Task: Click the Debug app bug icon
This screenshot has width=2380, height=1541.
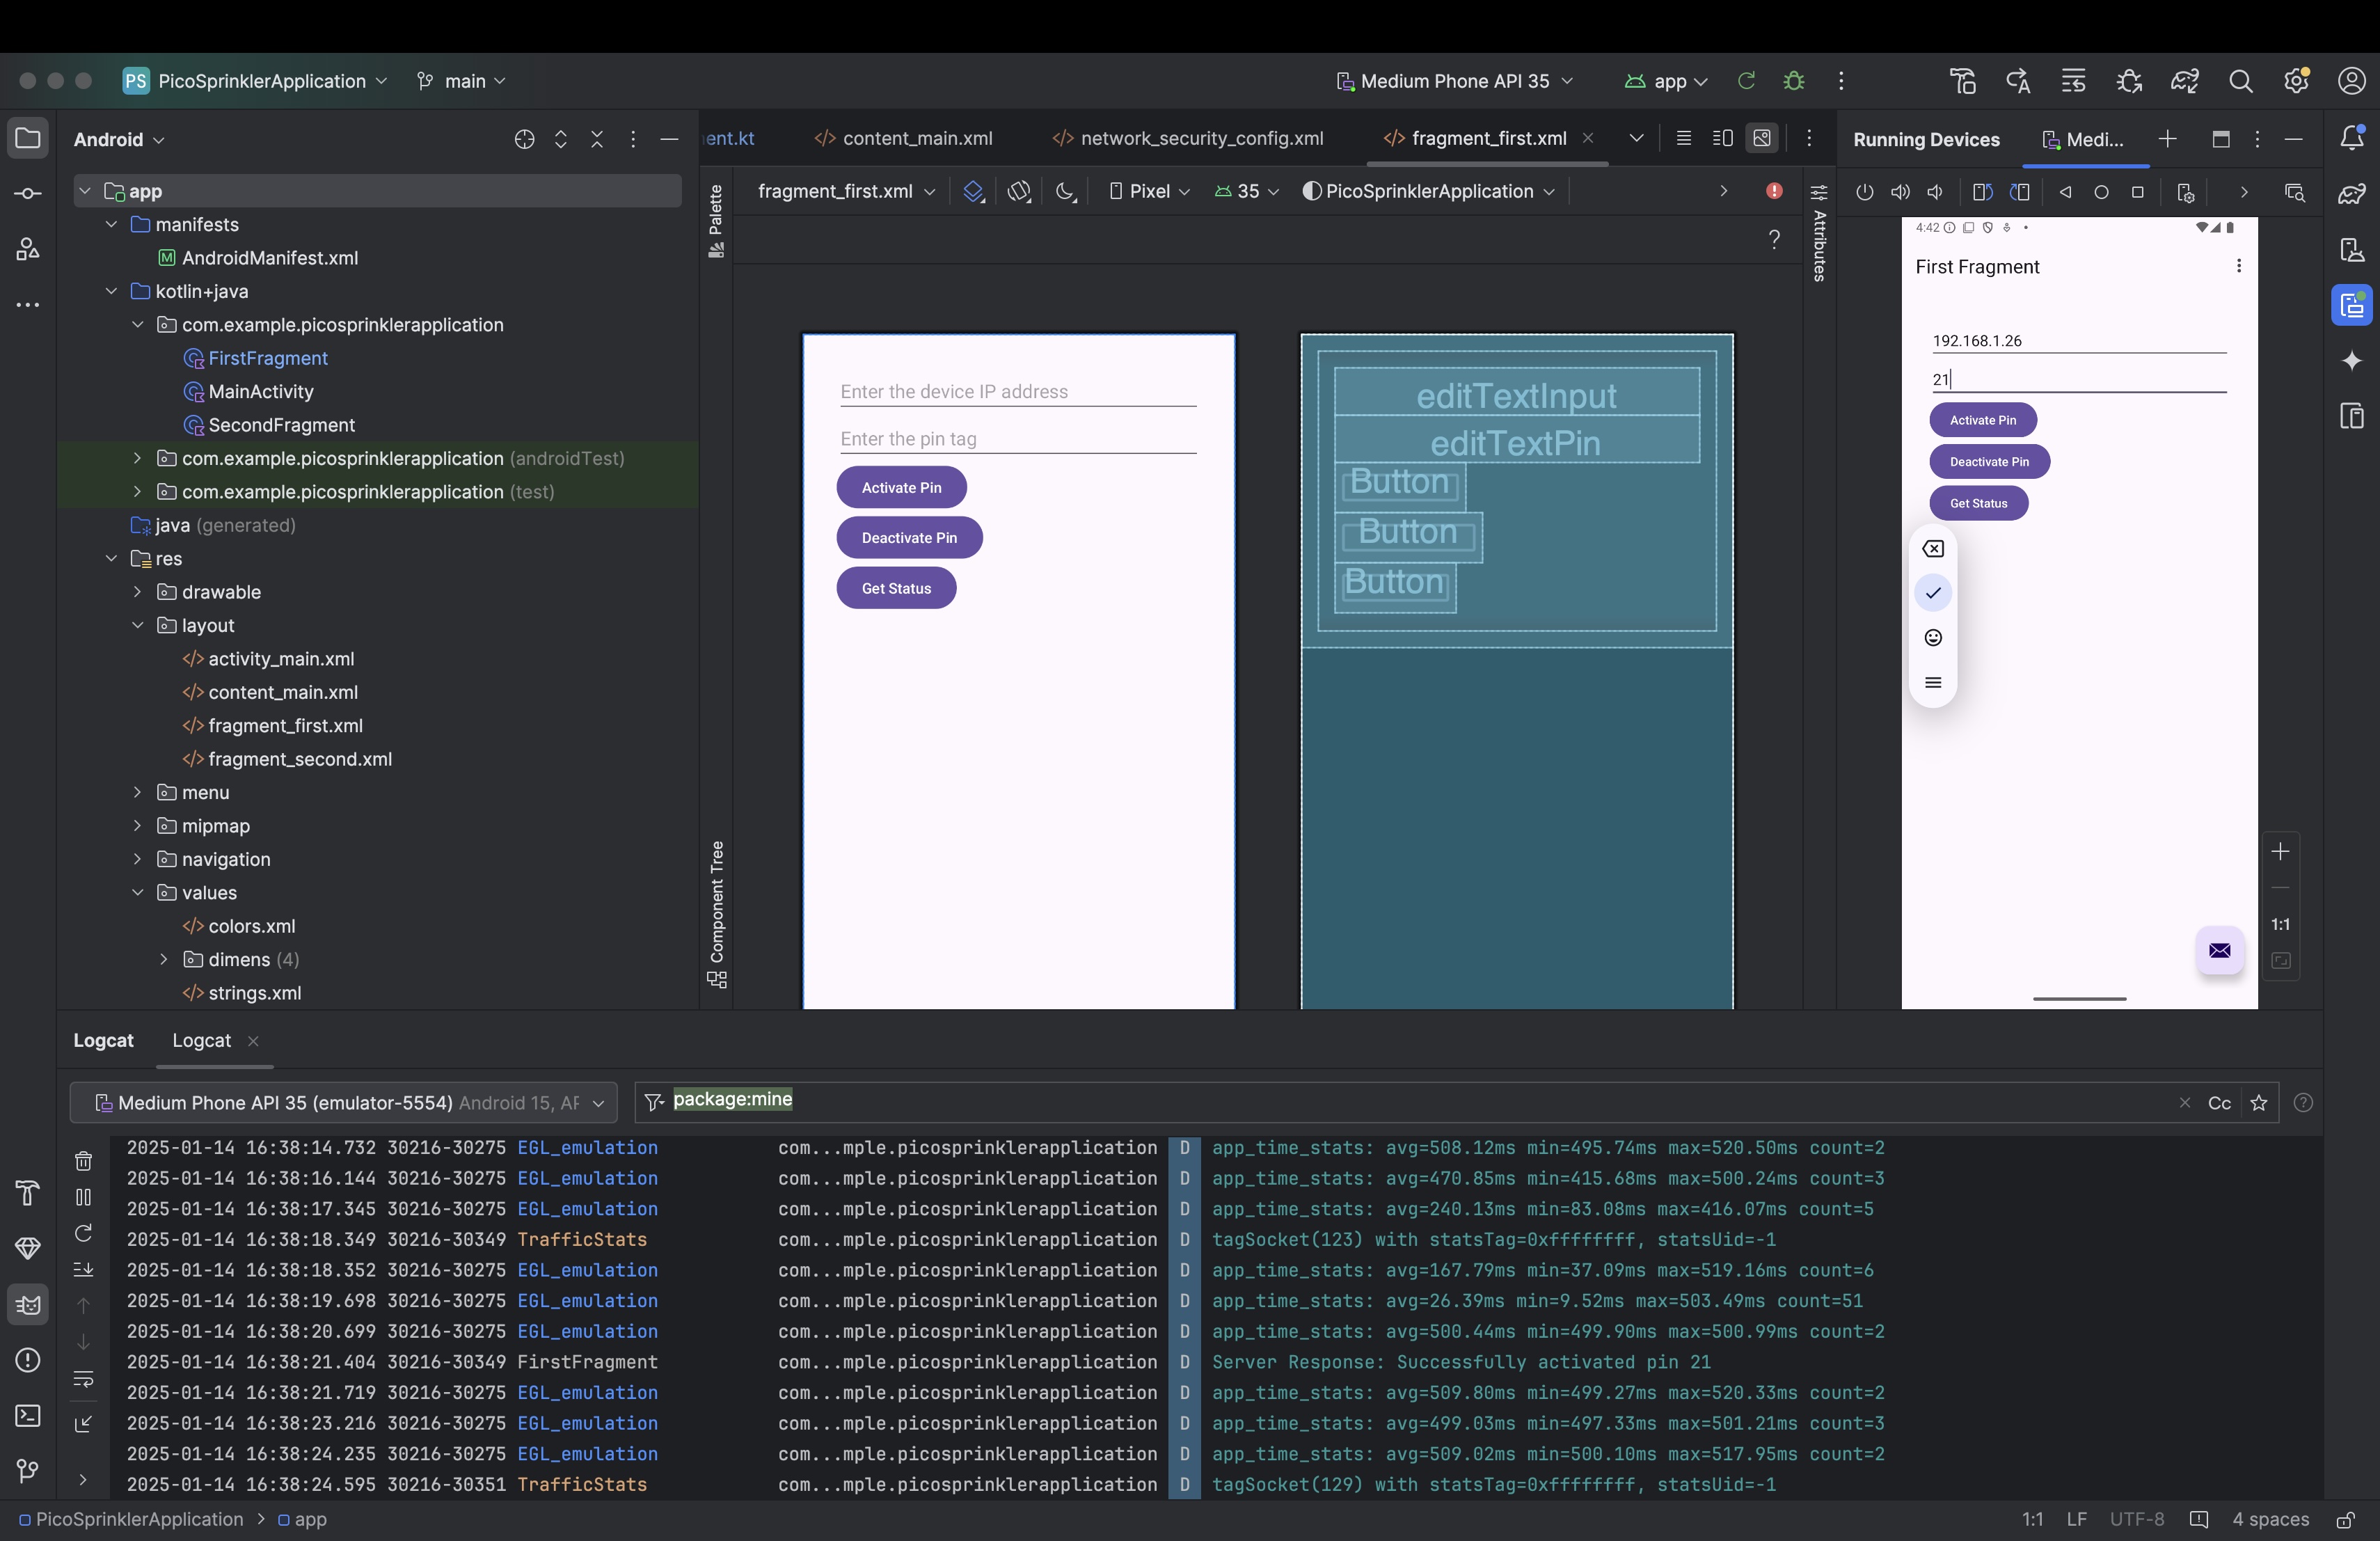Action: [1794, 81]
